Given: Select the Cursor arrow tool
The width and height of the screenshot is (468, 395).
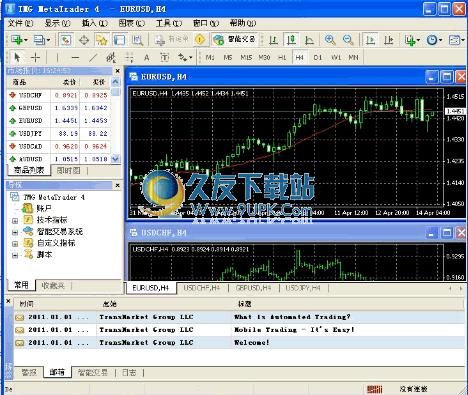Looking at the screenshot, I should 17,58.
